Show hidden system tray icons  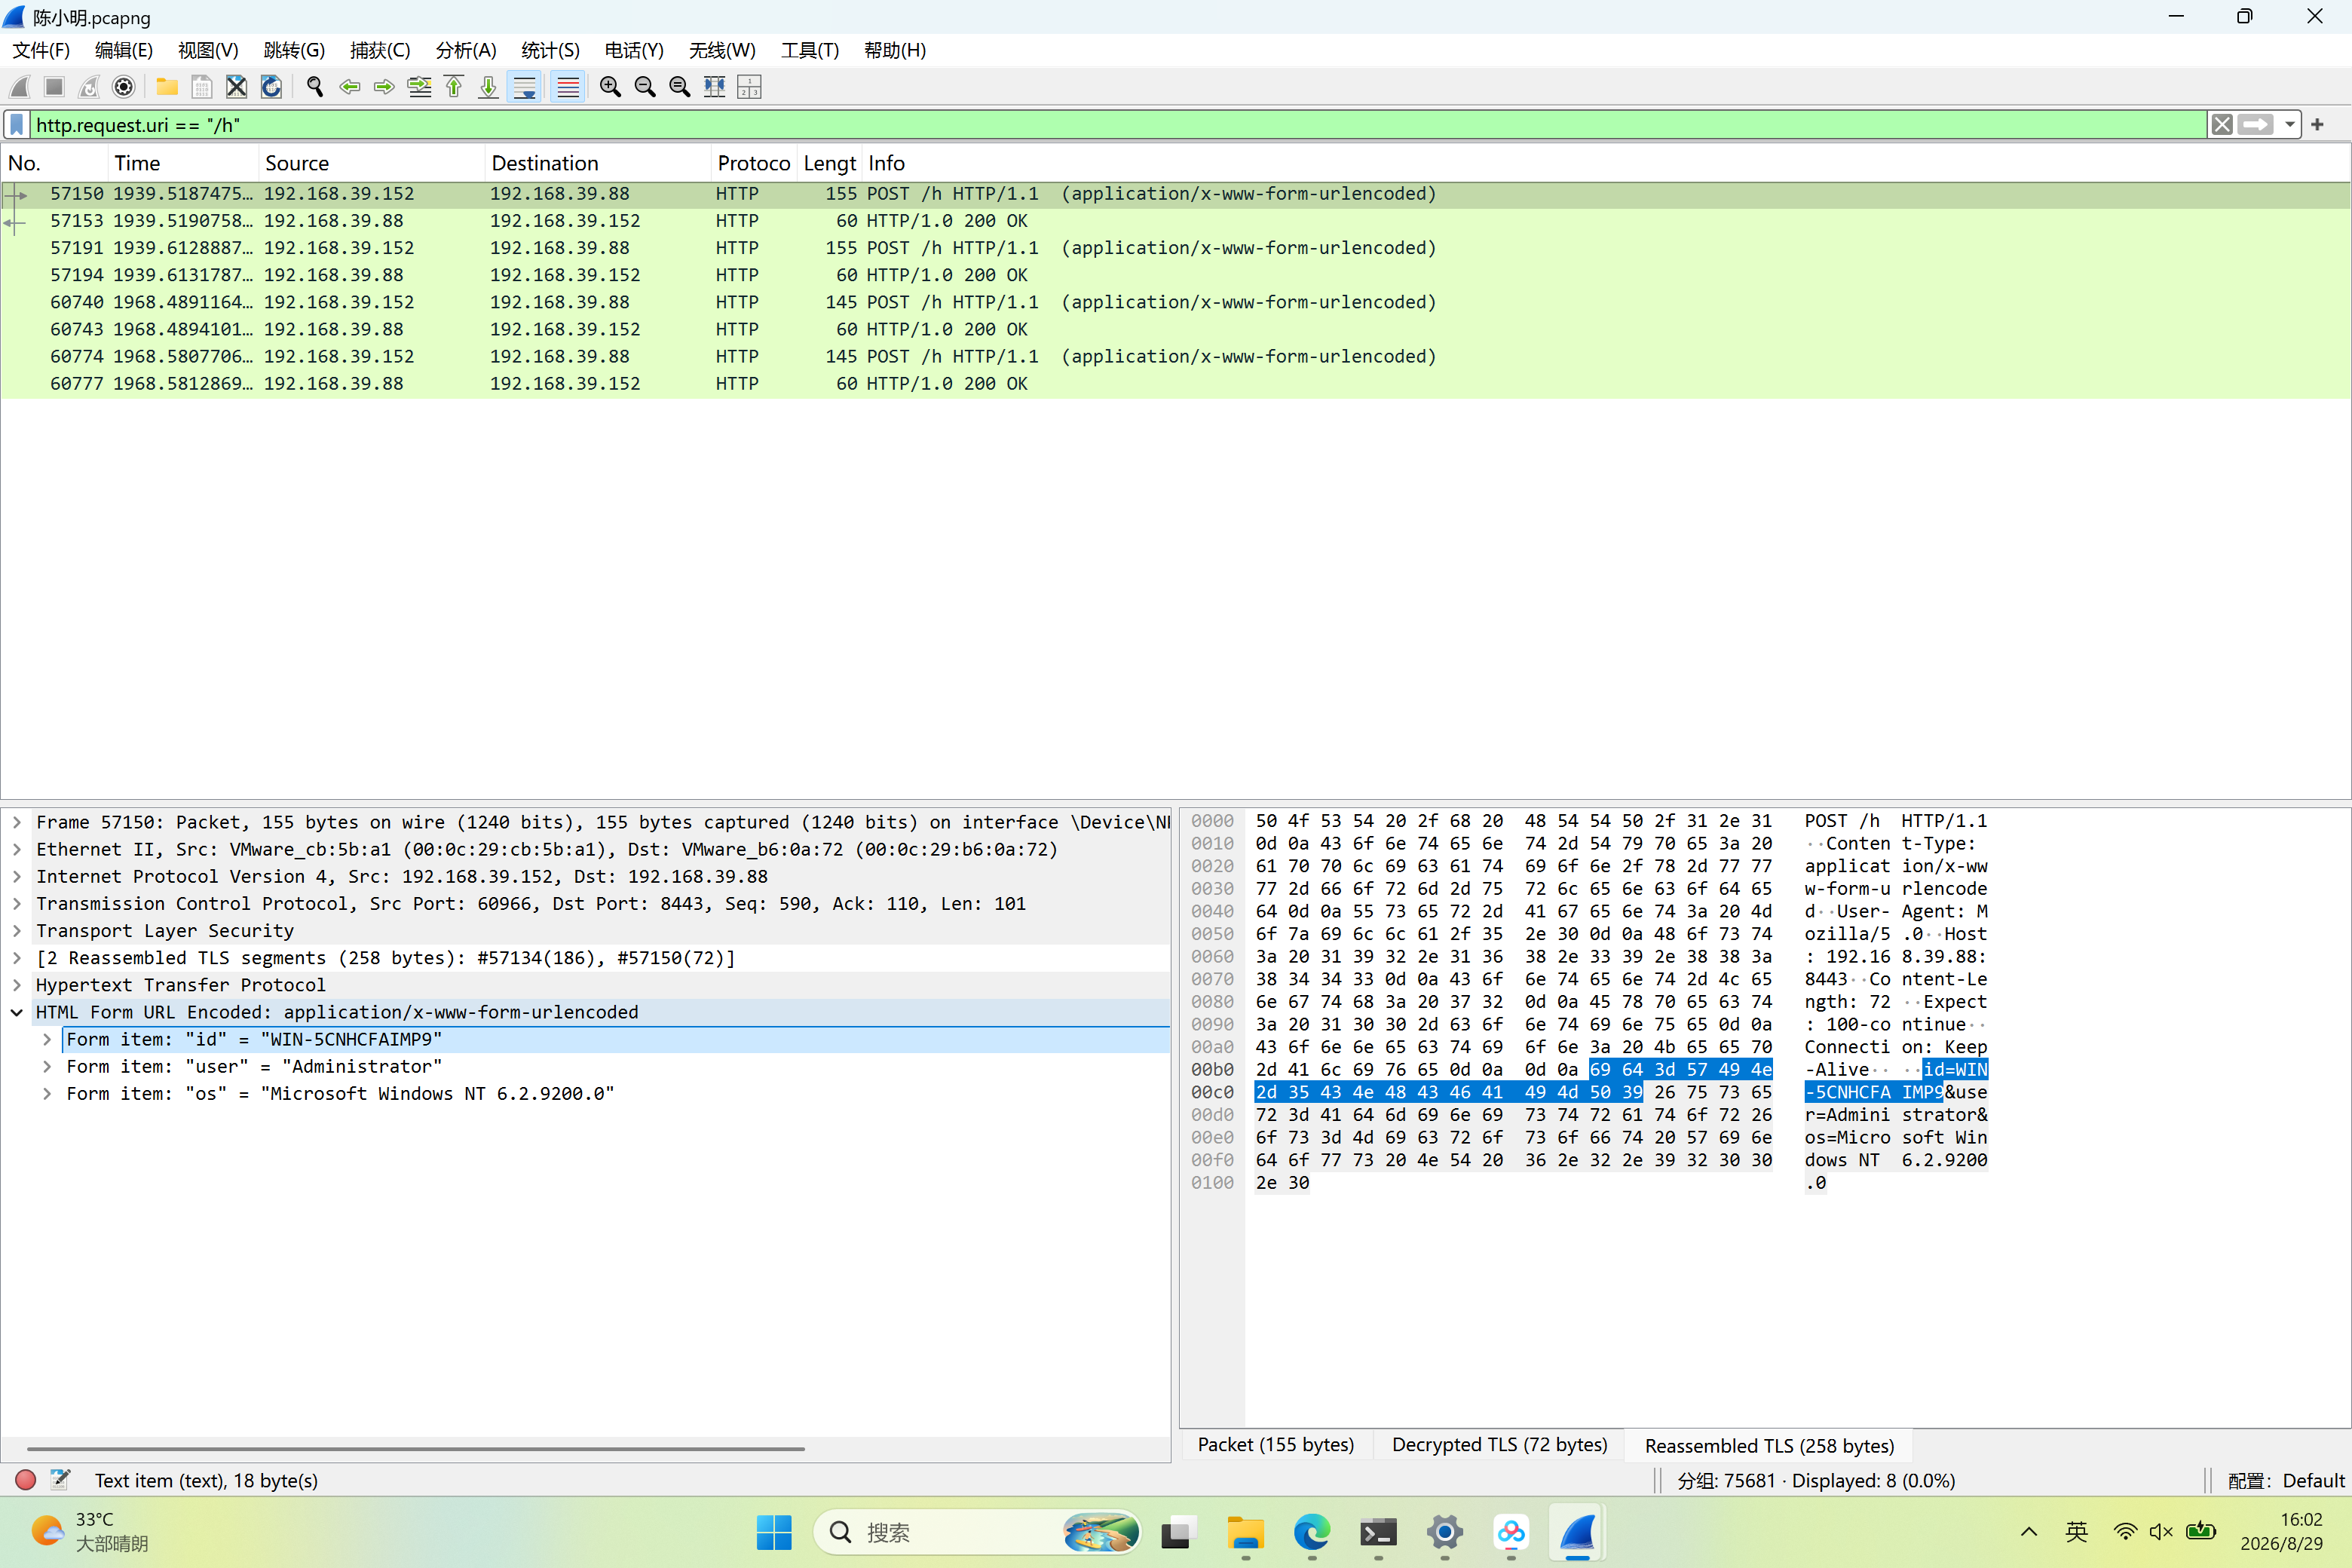click(x=2029, y=1532)
